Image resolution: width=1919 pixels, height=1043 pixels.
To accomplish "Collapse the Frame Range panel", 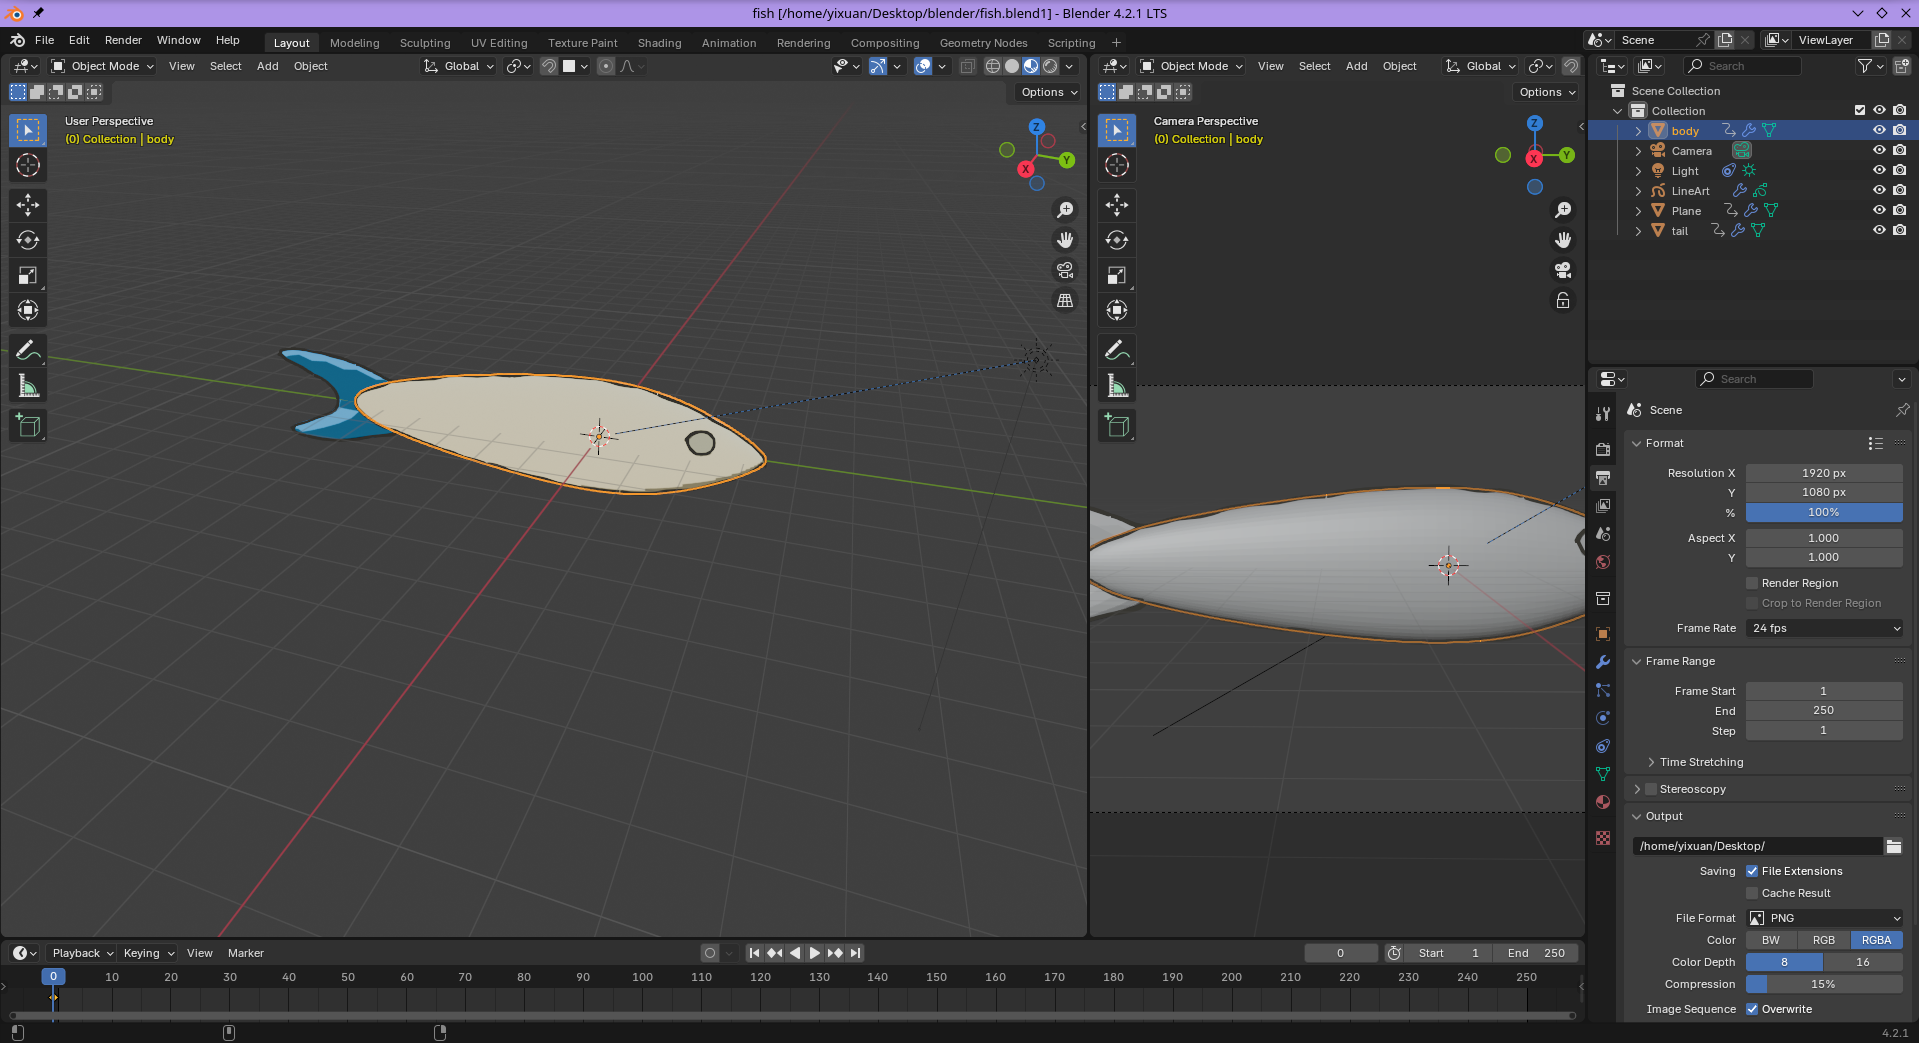I will 1680,661.
